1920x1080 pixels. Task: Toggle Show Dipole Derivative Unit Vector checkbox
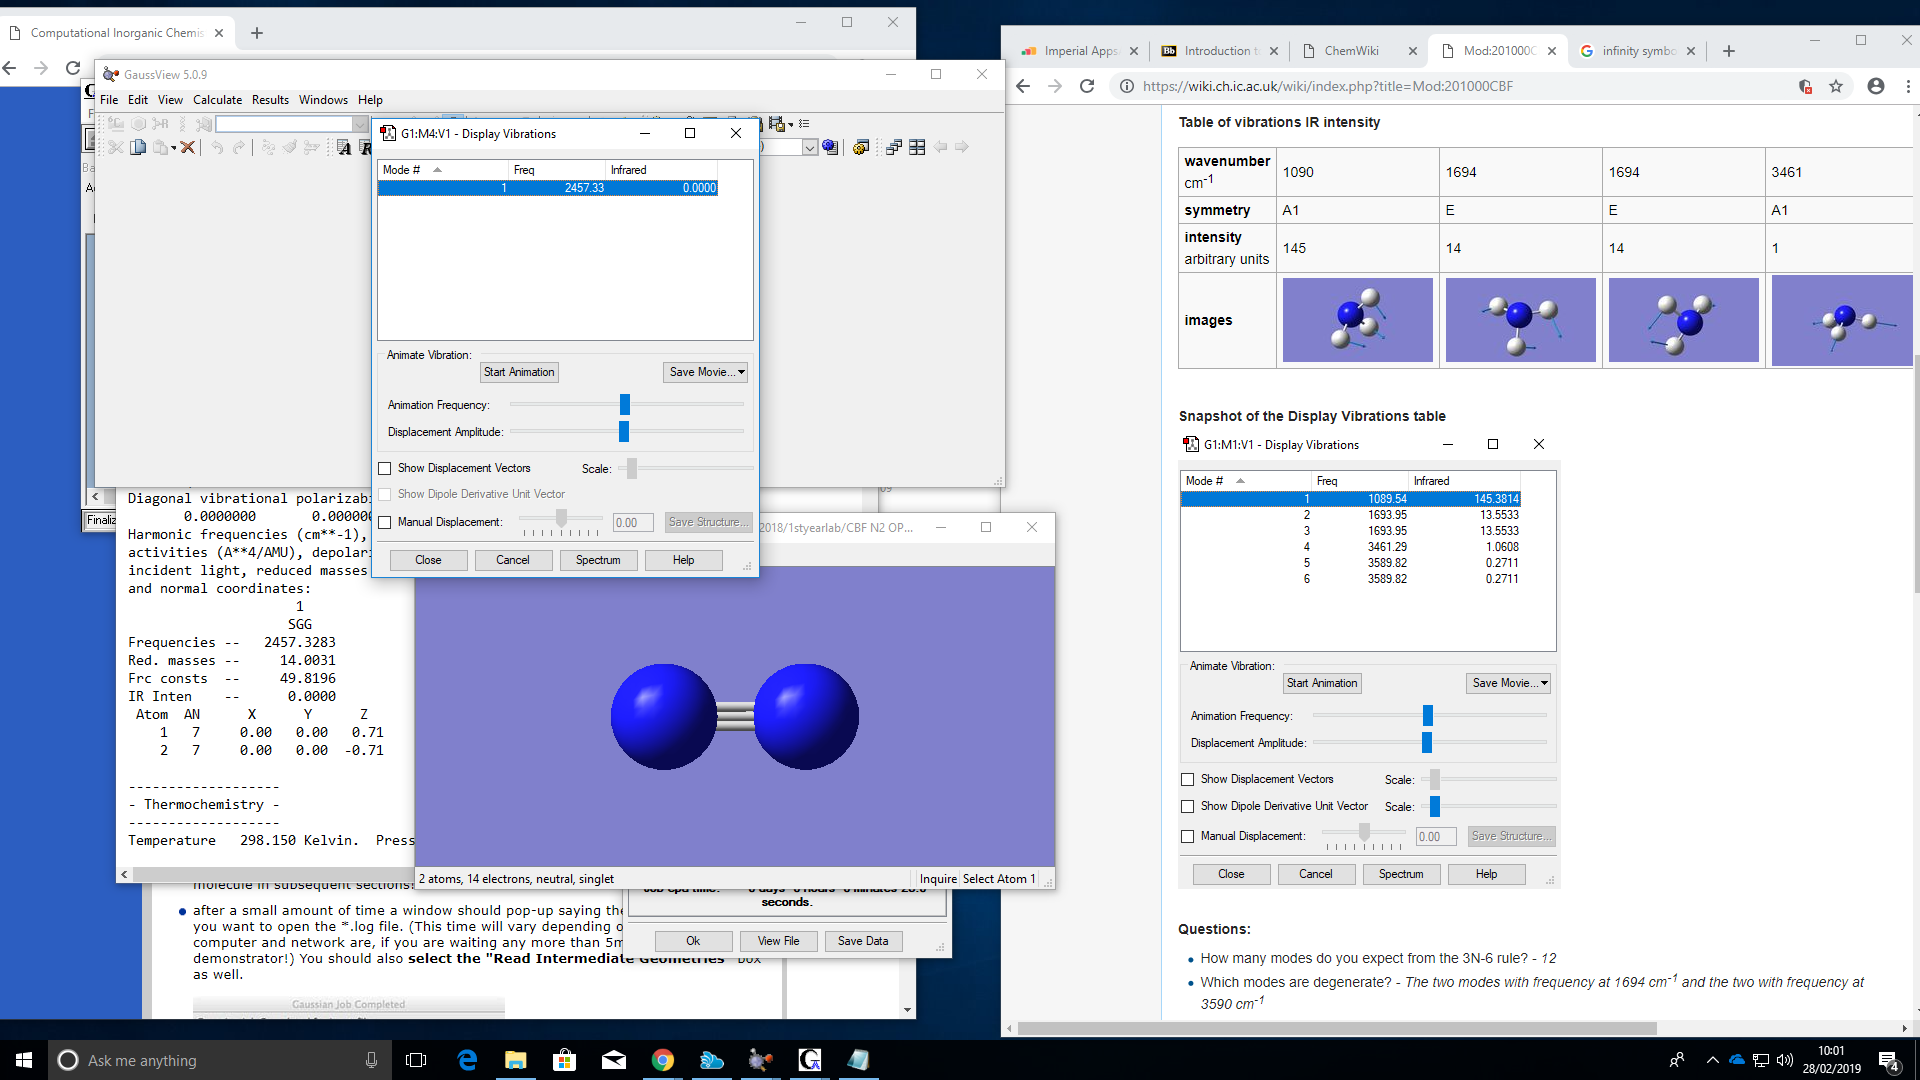pyautogui.click(x=385, y=494)
